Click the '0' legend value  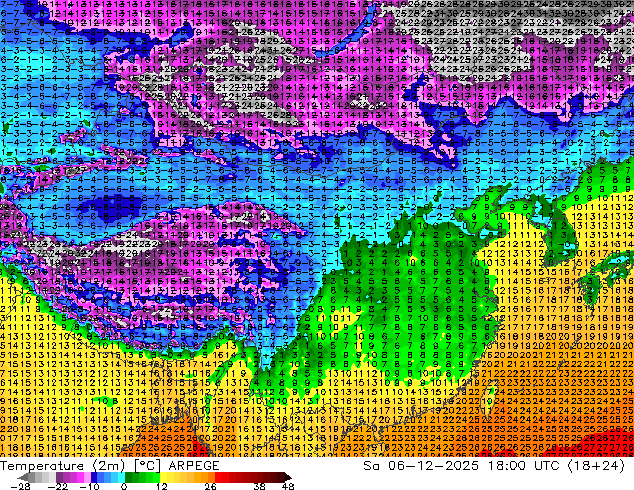(x=124, y=486)
